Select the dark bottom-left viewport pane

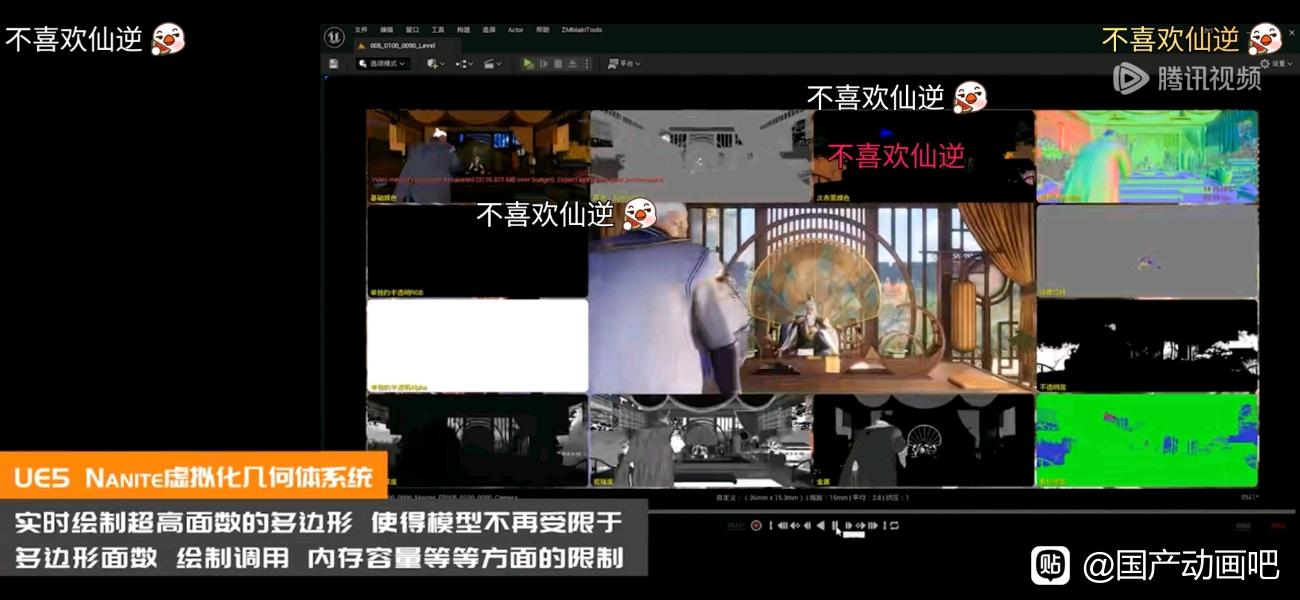(x=477, y=440)
